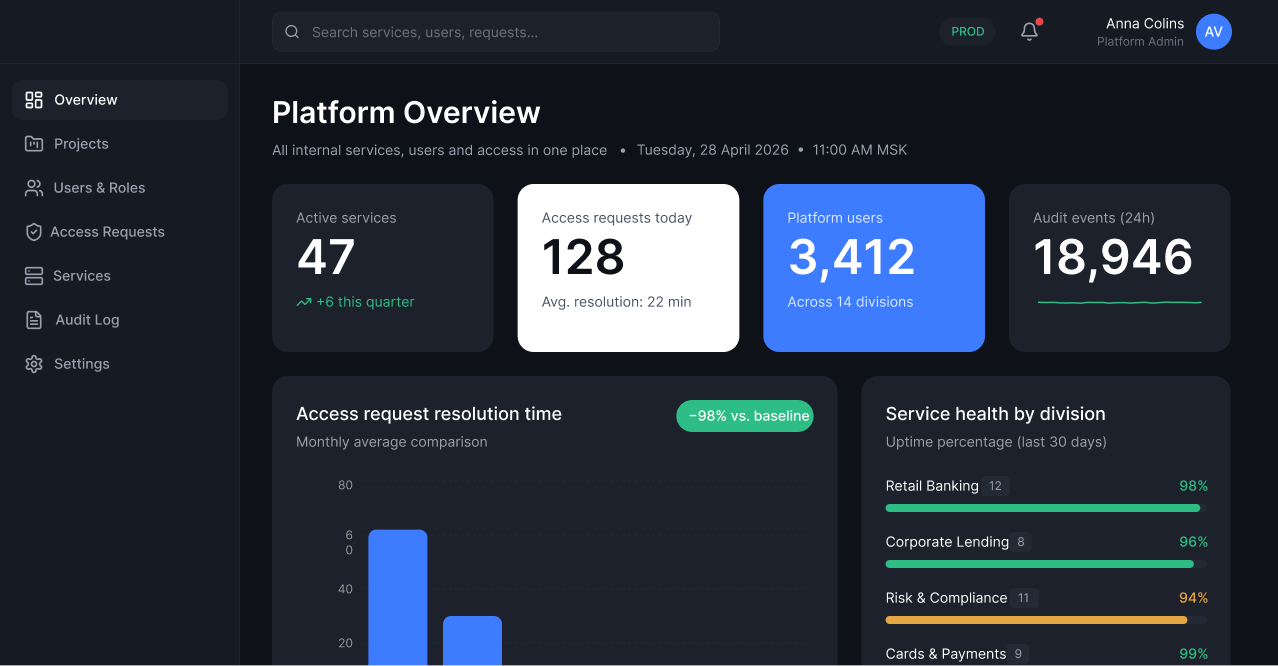Click the Platform Admin role text
Viewport: 1278px width, 666px height.
click(1140, 42)
